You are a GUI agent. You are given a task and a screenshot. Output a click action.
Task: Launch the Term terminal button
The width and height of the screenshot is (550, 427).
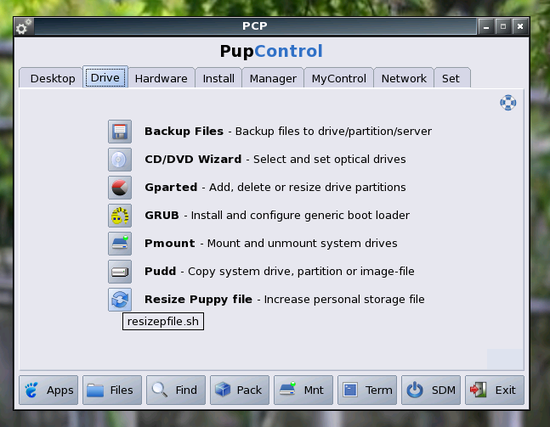(367, 390)
